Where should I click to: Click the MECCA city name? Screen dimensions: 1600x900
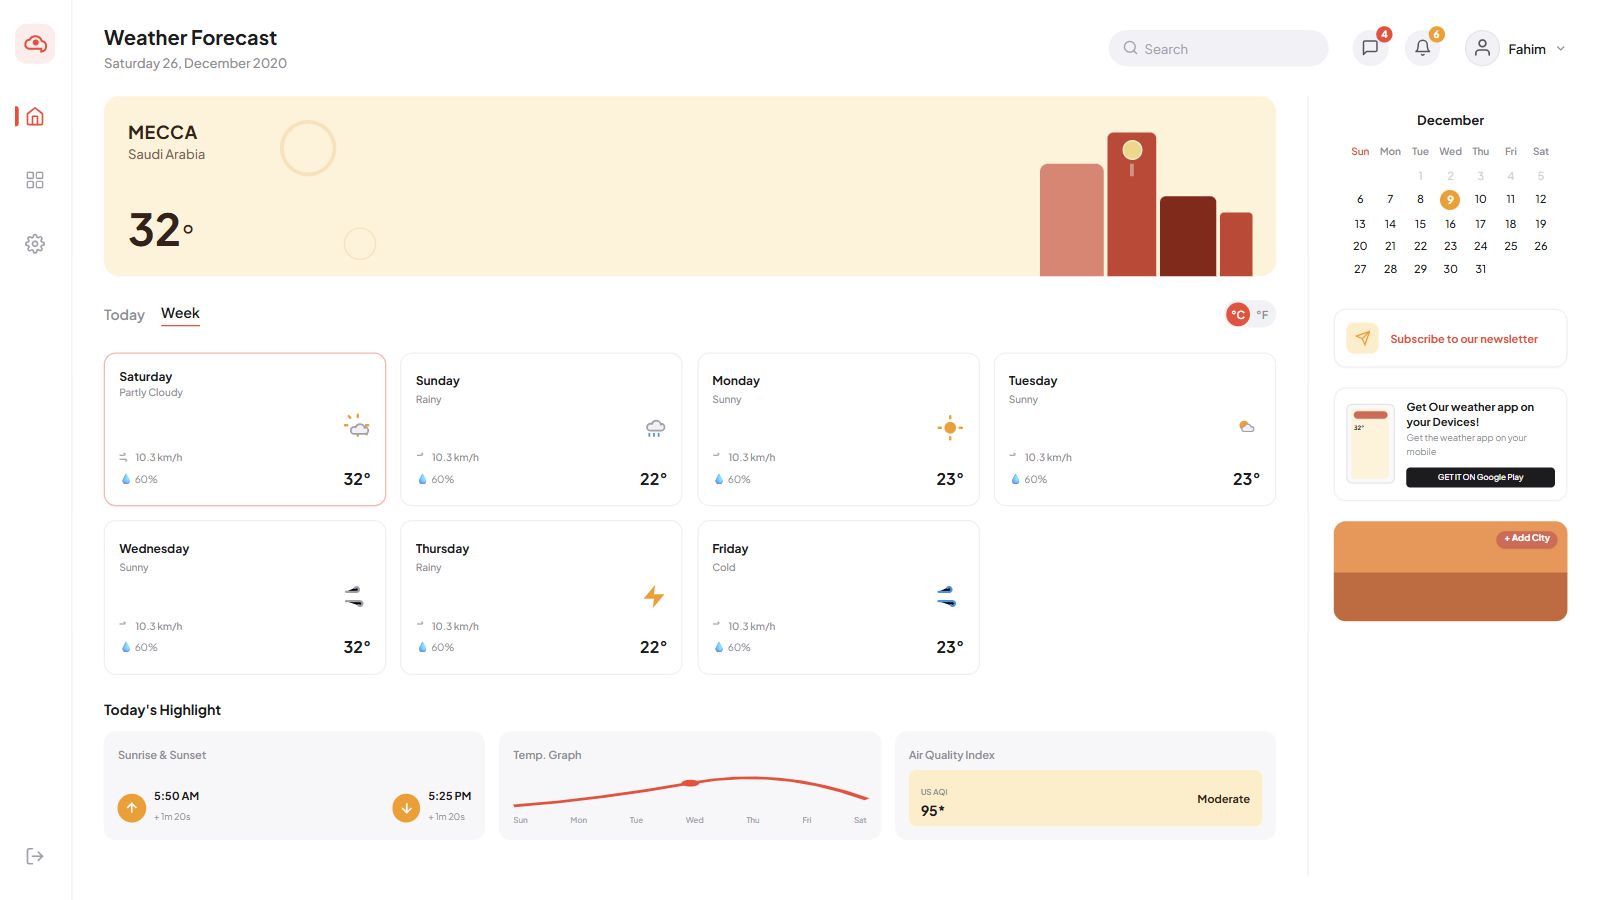tap(163, 132)
